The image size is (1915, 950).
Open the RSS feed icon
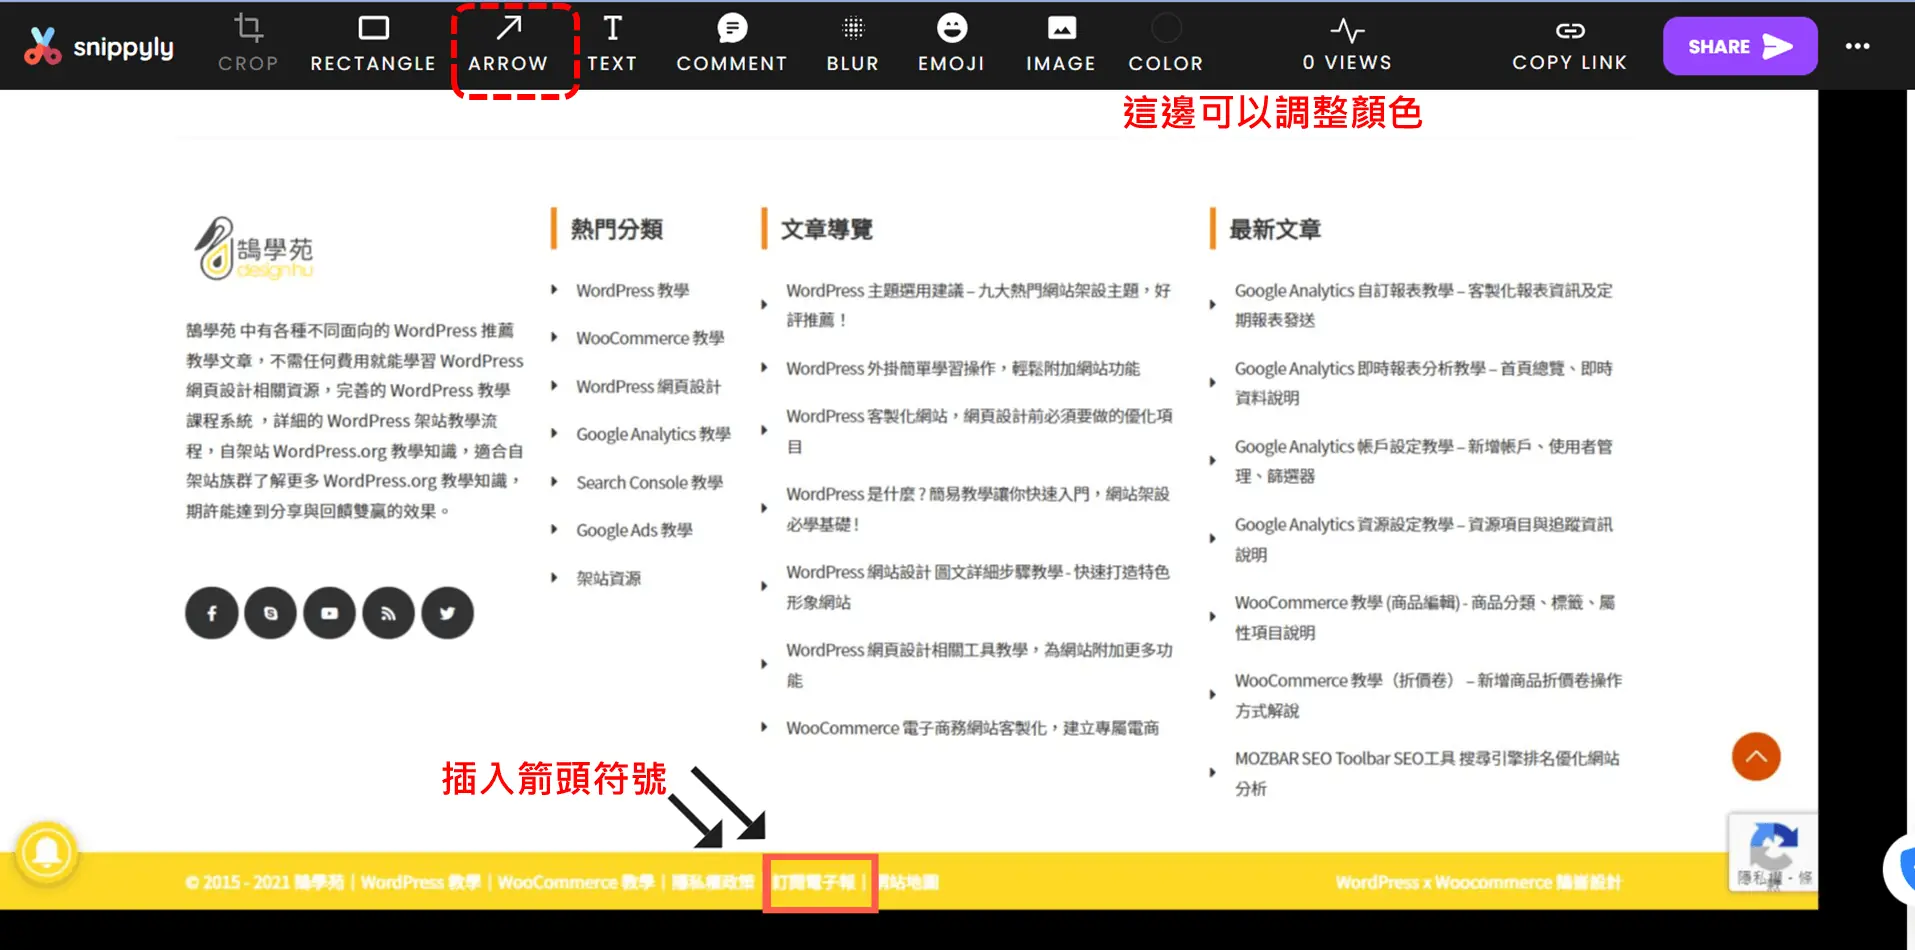(x=388, y=613)
